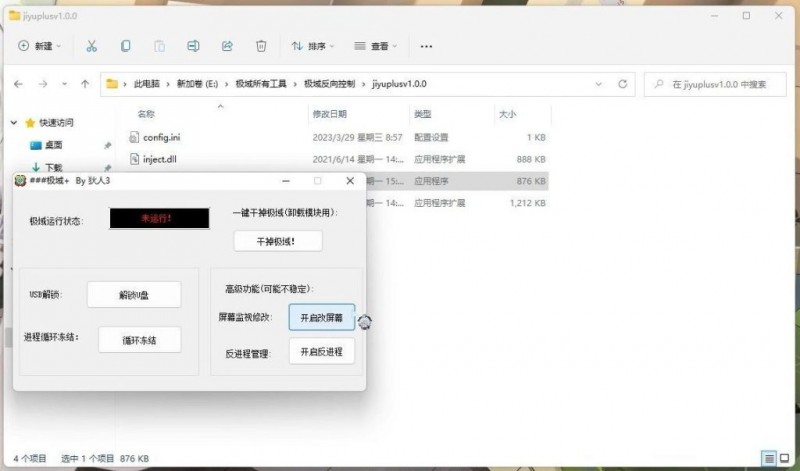The height and width of the screenshot is (471, 800).
Task: Click the pin icon next to 桌面
Action: pyautogui.click(x=108, y=145)
